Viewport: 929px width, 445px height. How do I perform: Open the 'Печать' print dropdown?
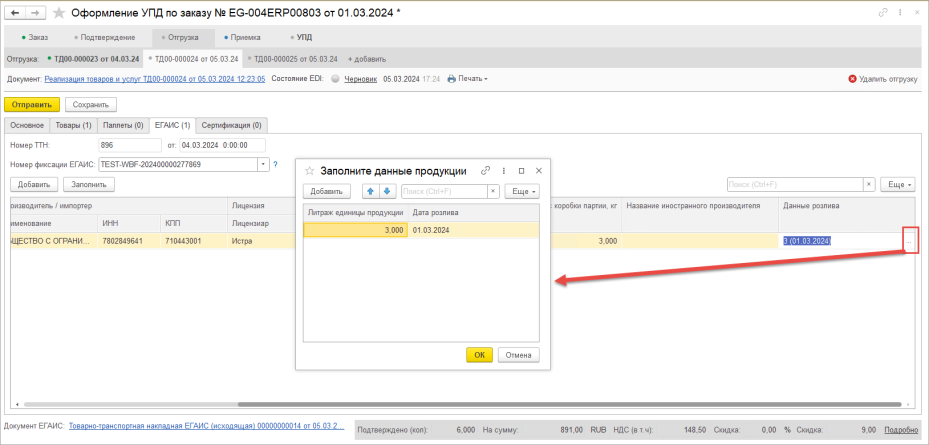click(467, 79)
